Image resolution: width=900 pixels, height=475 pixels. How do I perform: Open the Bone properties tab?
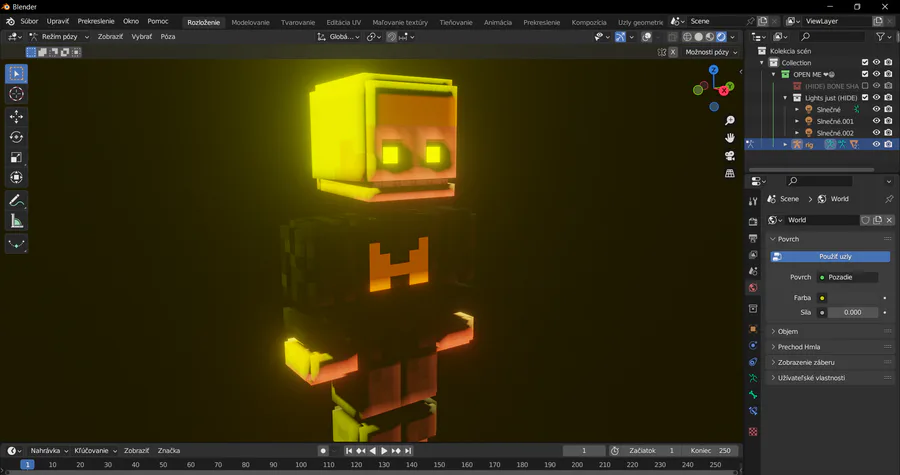[753, 395]
